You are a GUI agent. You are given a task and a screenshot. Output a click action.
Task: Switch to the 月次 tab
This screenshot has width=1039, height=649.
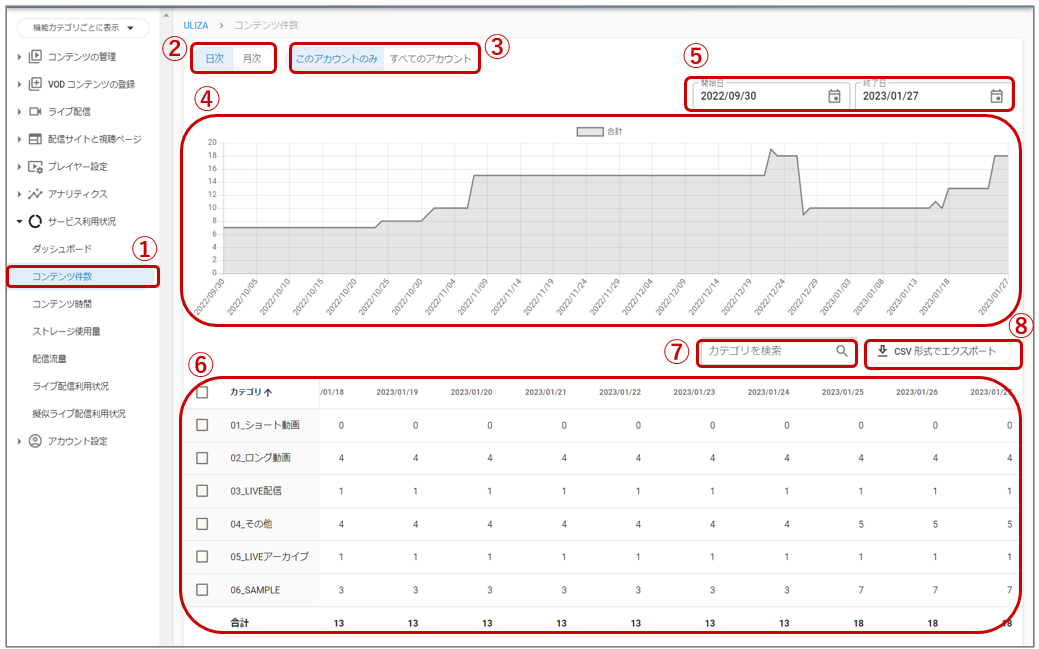coord(252,59)
